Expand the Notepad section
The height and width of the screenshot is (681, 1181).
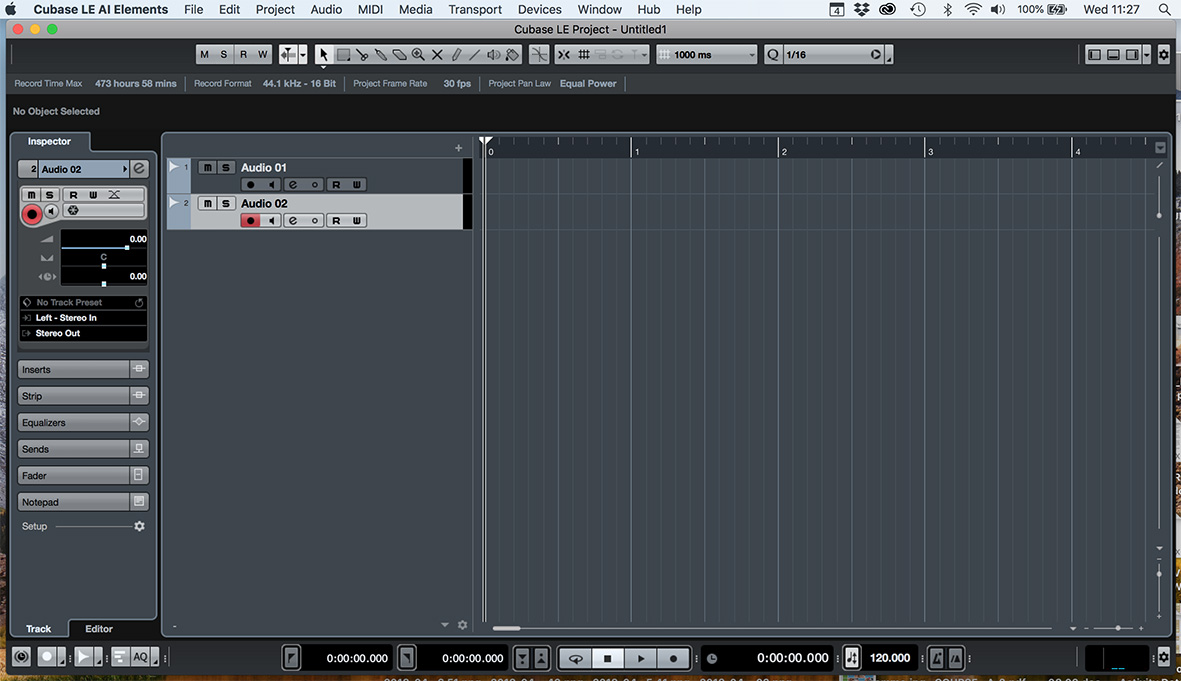pos(74,502)
